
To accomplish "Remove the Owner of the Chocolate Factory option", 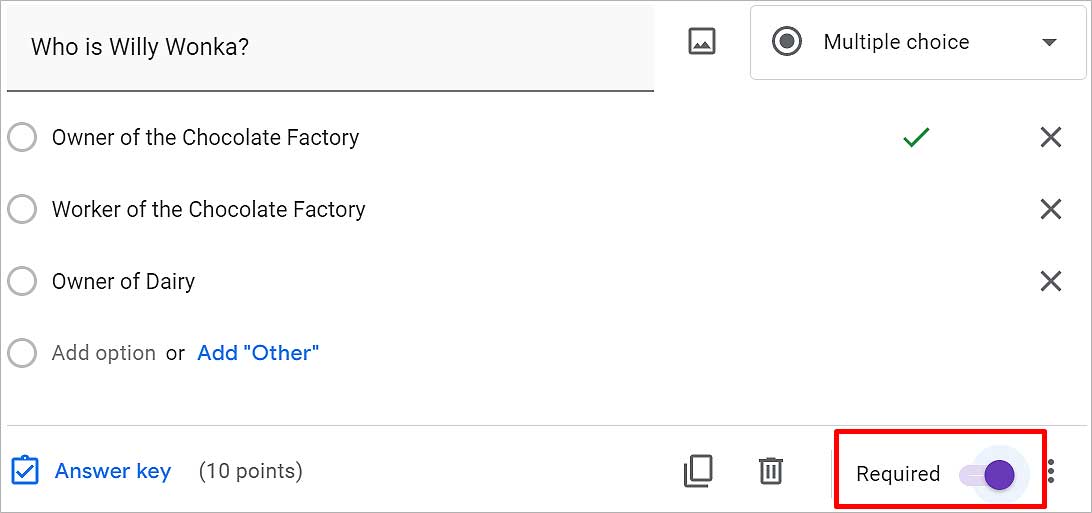I will click(x=1050, y=138).
